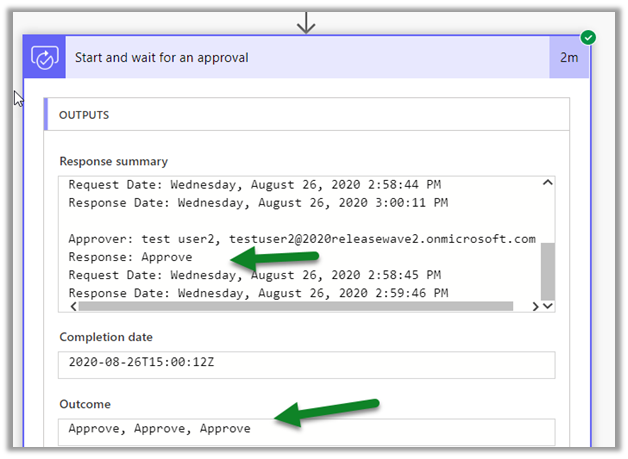Click the Outcome field showing Approve values
628x459 pixels.
point(305,429)
